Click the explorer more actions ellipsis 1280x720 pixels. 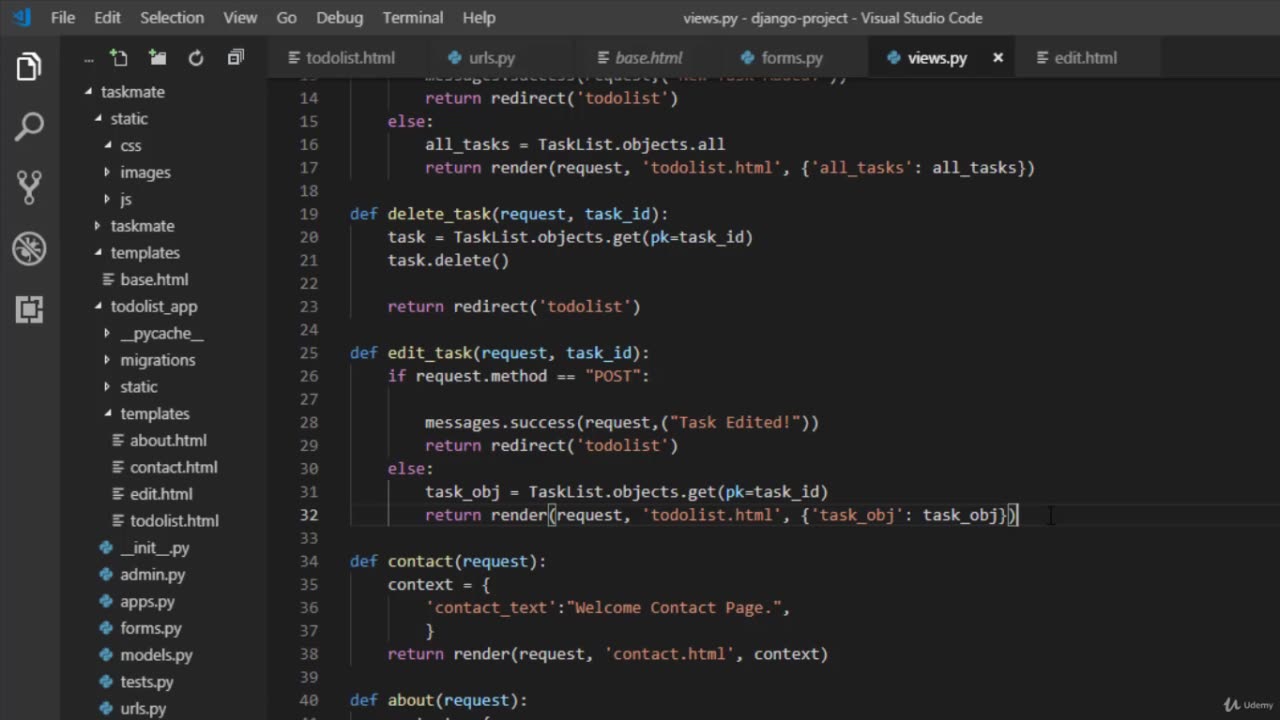tap(88, 58)
